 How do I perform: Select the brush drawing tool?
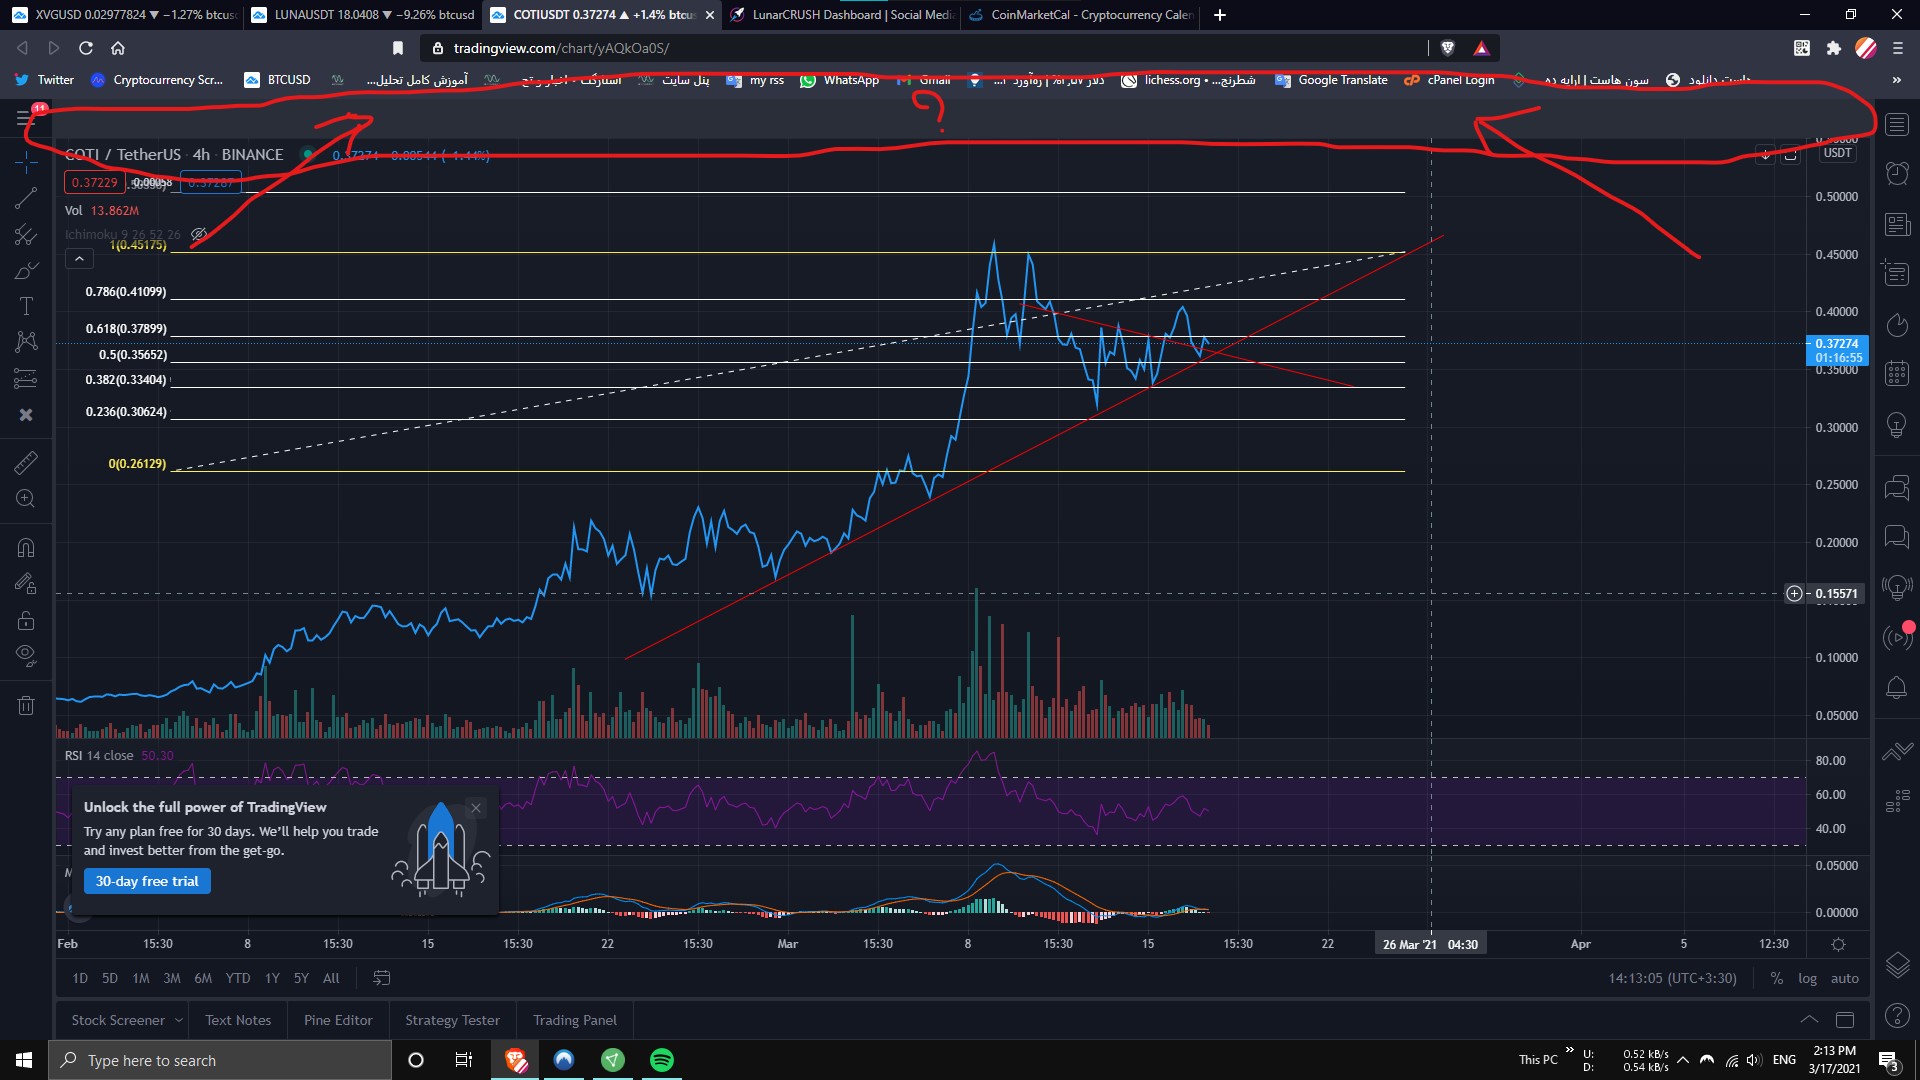pyautogui.click(x=26, y=271)
